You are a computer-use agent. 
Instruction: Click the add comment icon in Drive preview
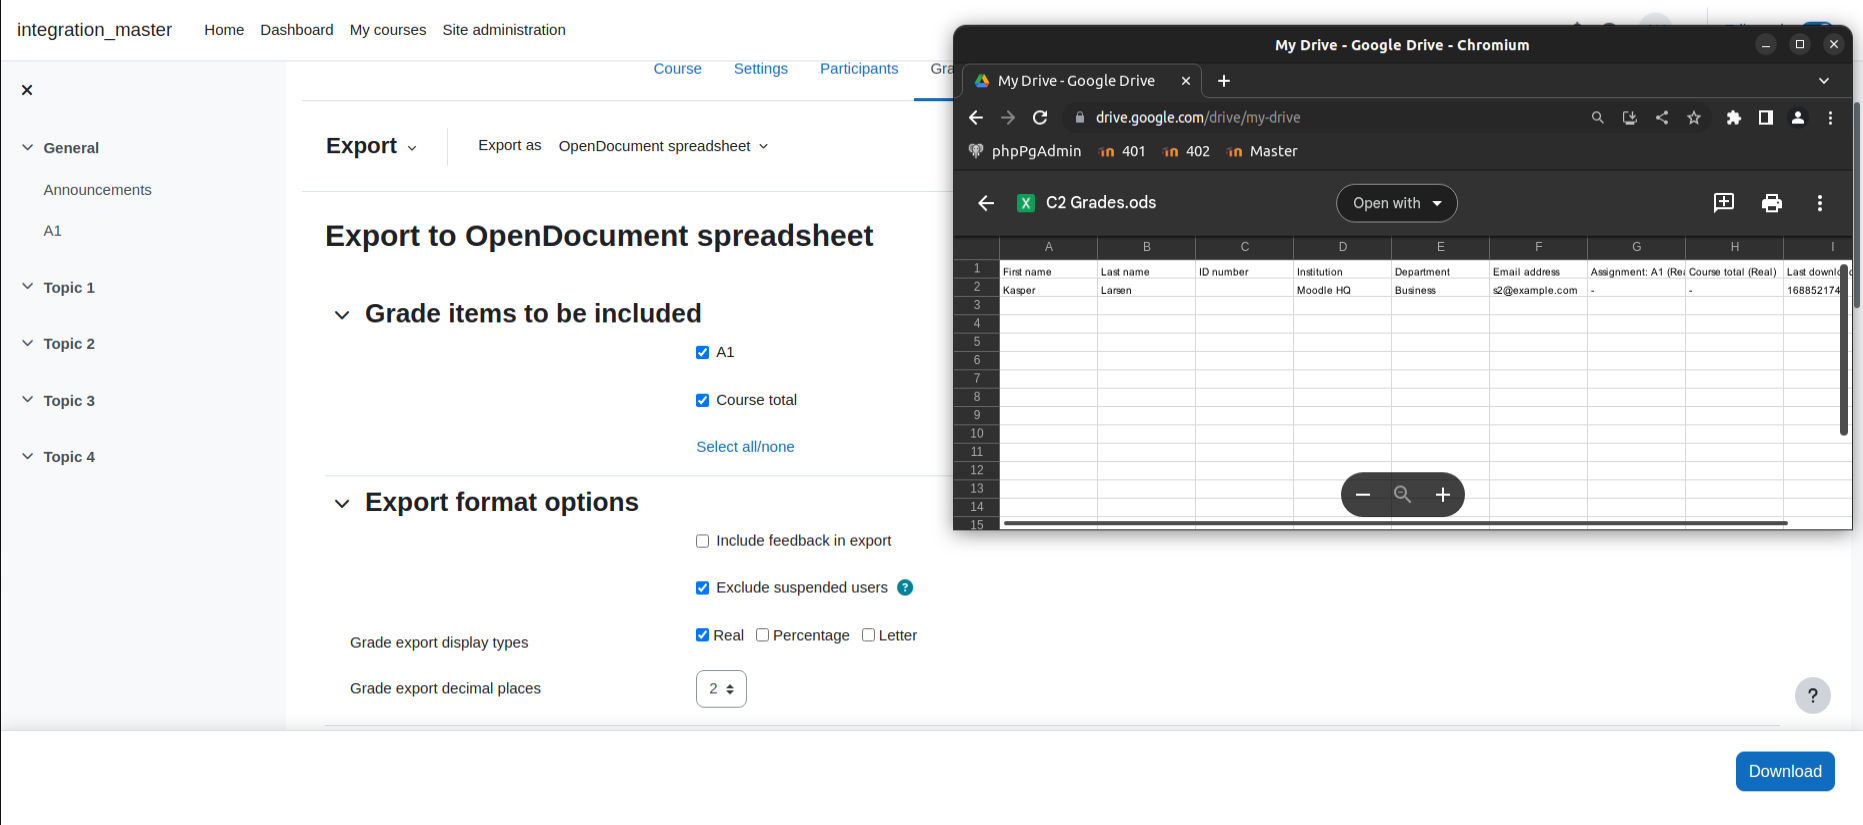coord(1724,203)
